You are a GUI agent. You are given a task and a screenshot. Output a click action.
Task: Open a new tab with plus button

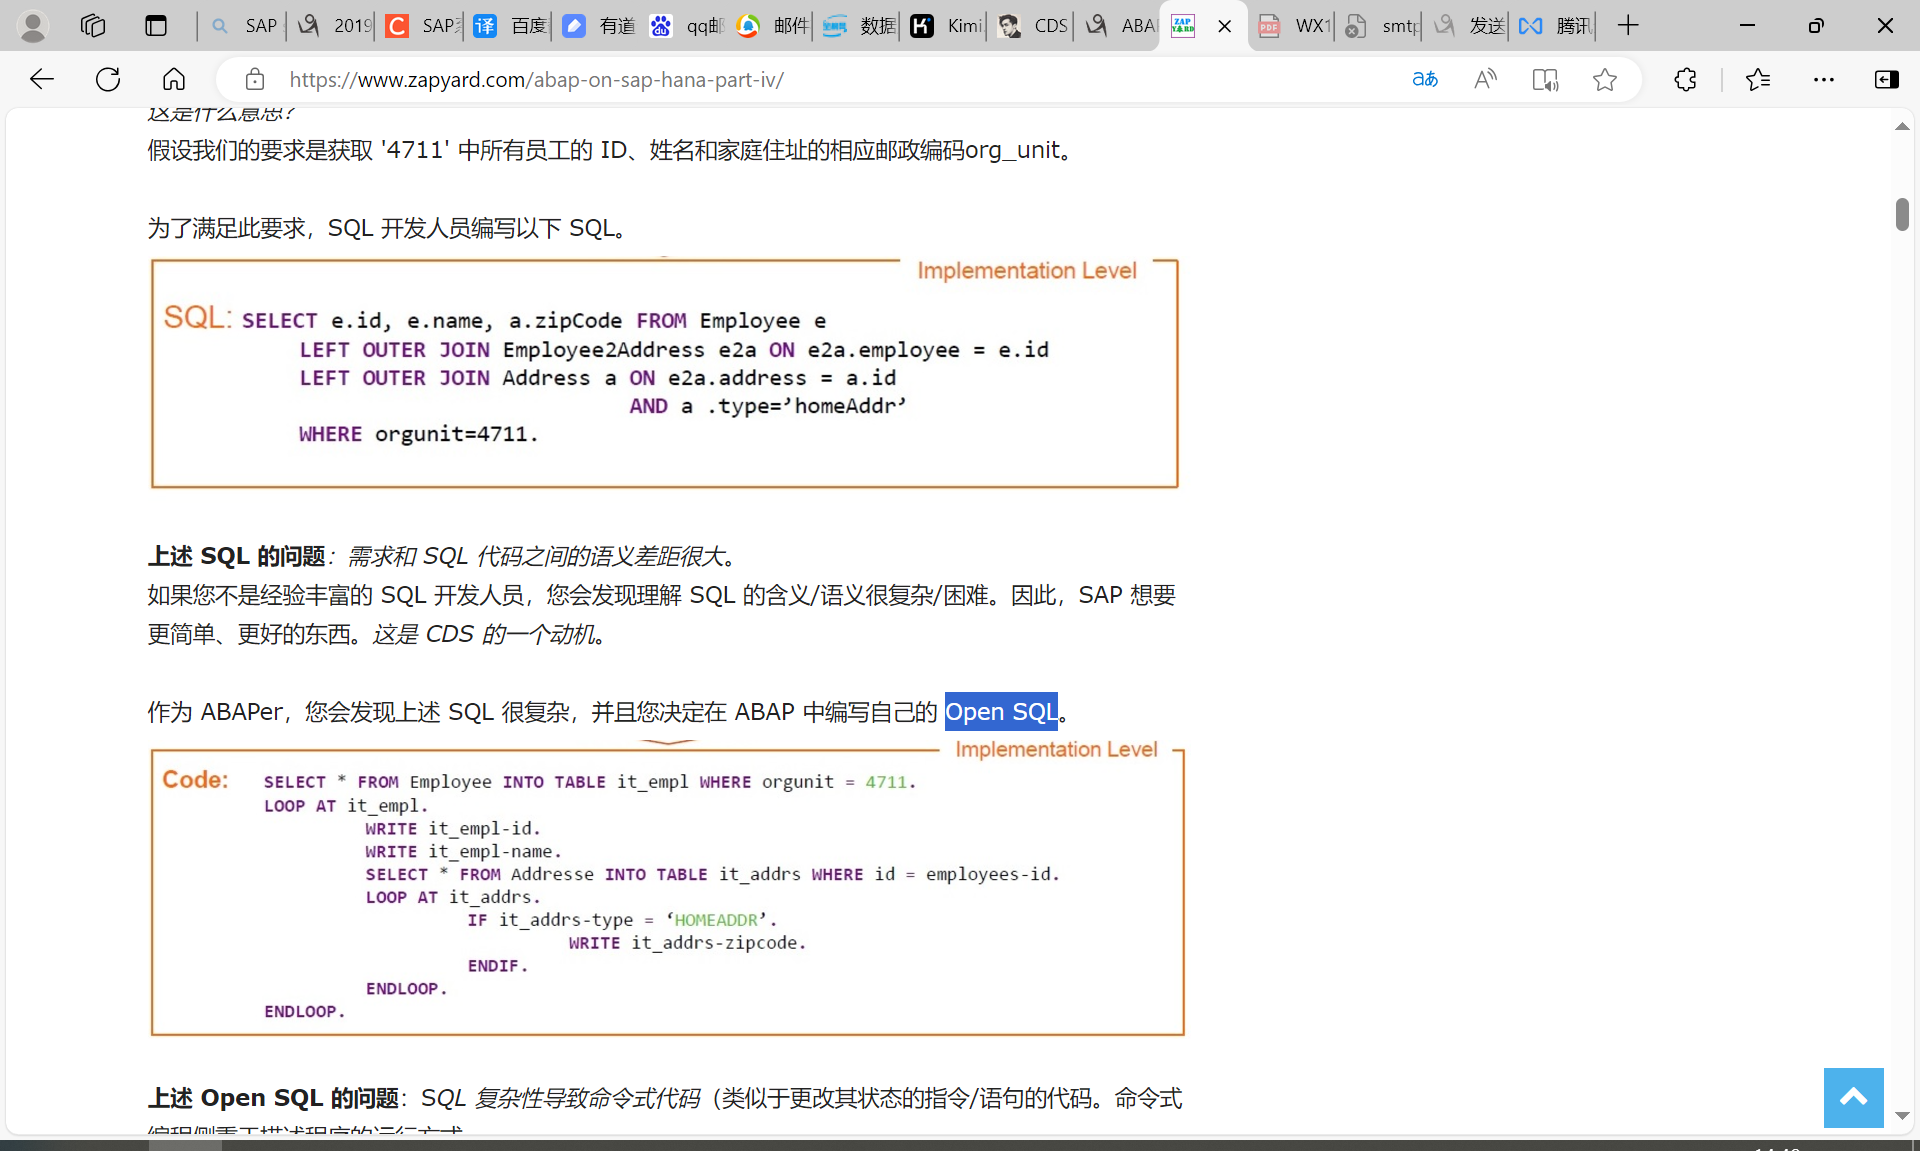[x=1628, y=26]
